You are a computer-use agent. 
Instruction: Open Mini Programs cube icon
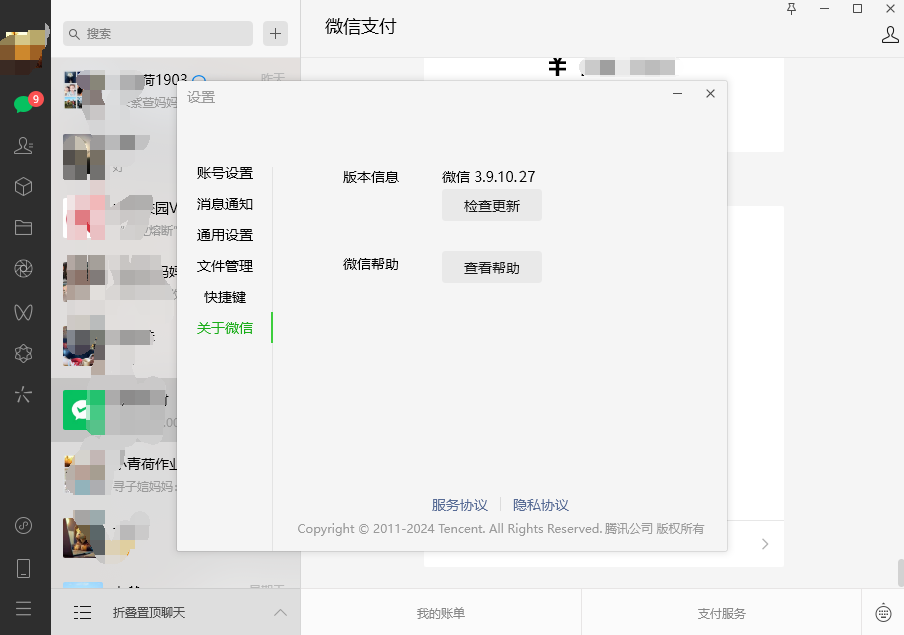coord(25,186)
